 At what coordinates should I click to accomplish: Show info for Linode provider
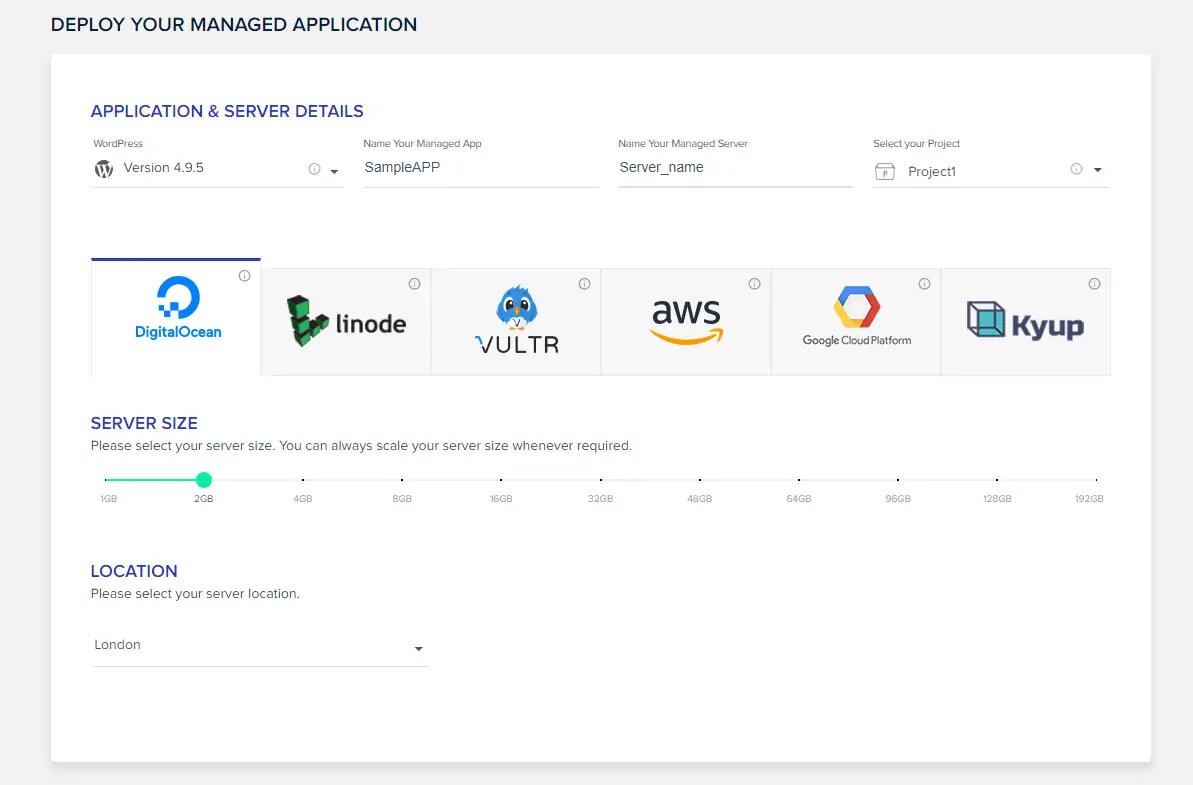(x=415, y=284)
